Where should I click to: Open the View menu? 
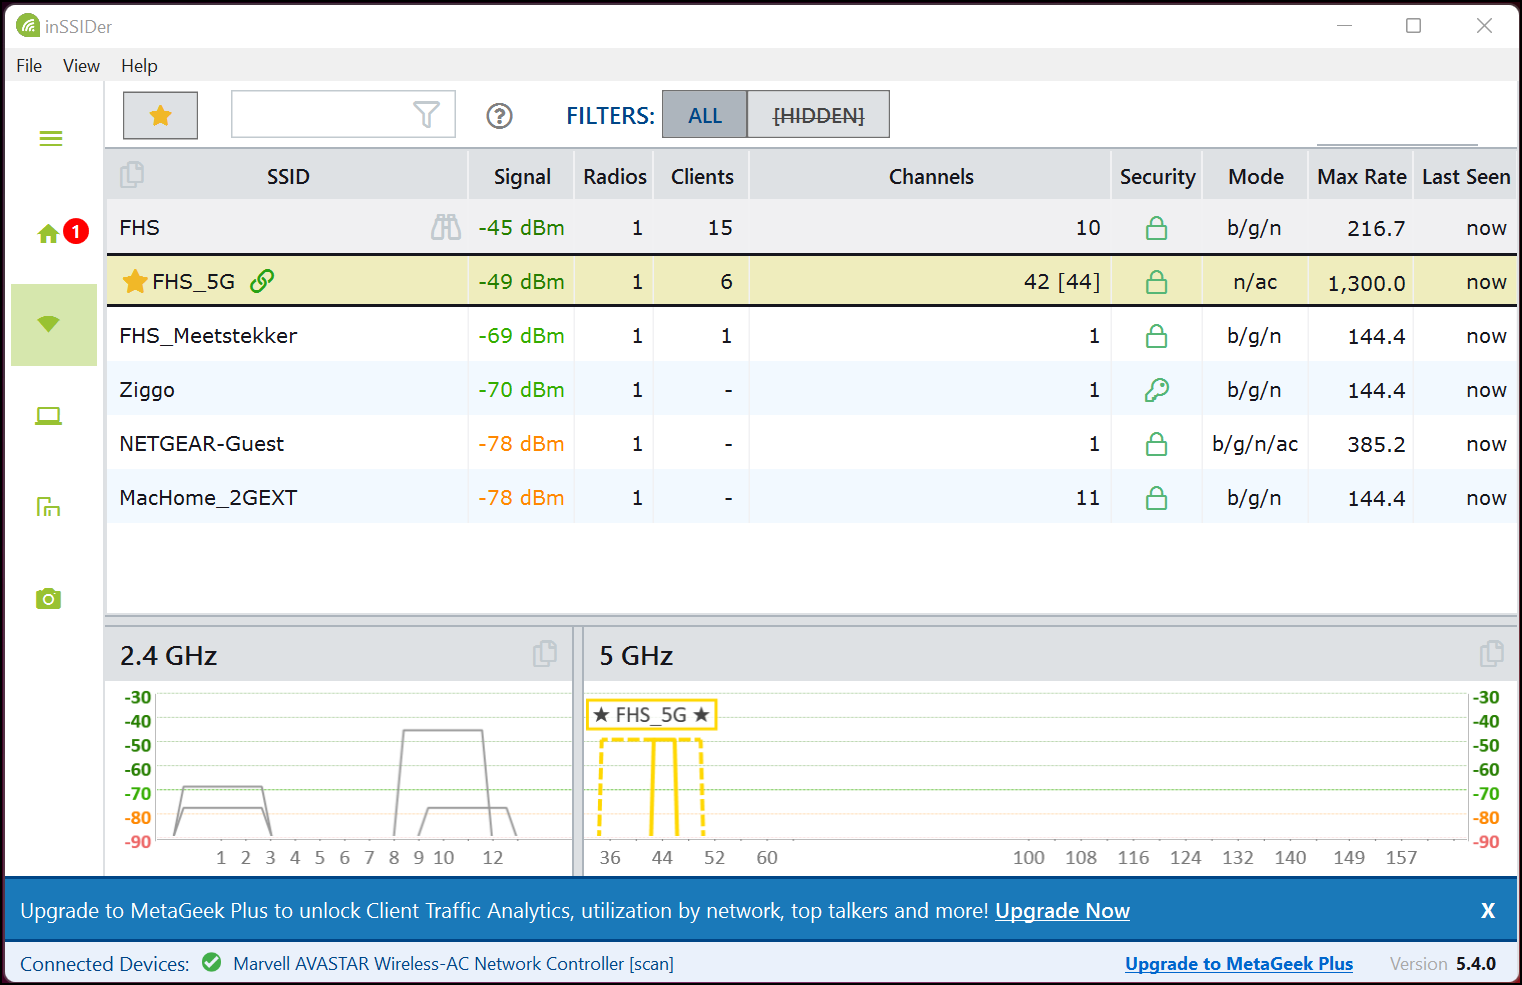tap(81, 66)
